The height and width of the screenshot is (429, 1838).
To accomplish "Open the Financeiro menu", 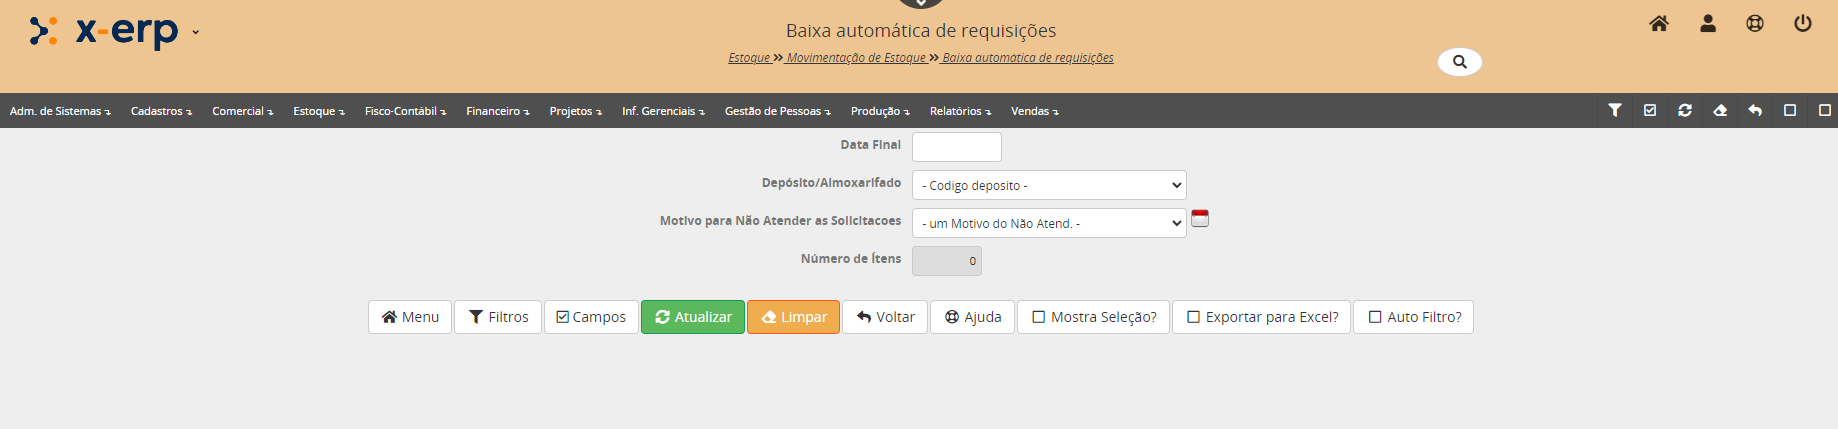I will [497, 111].
